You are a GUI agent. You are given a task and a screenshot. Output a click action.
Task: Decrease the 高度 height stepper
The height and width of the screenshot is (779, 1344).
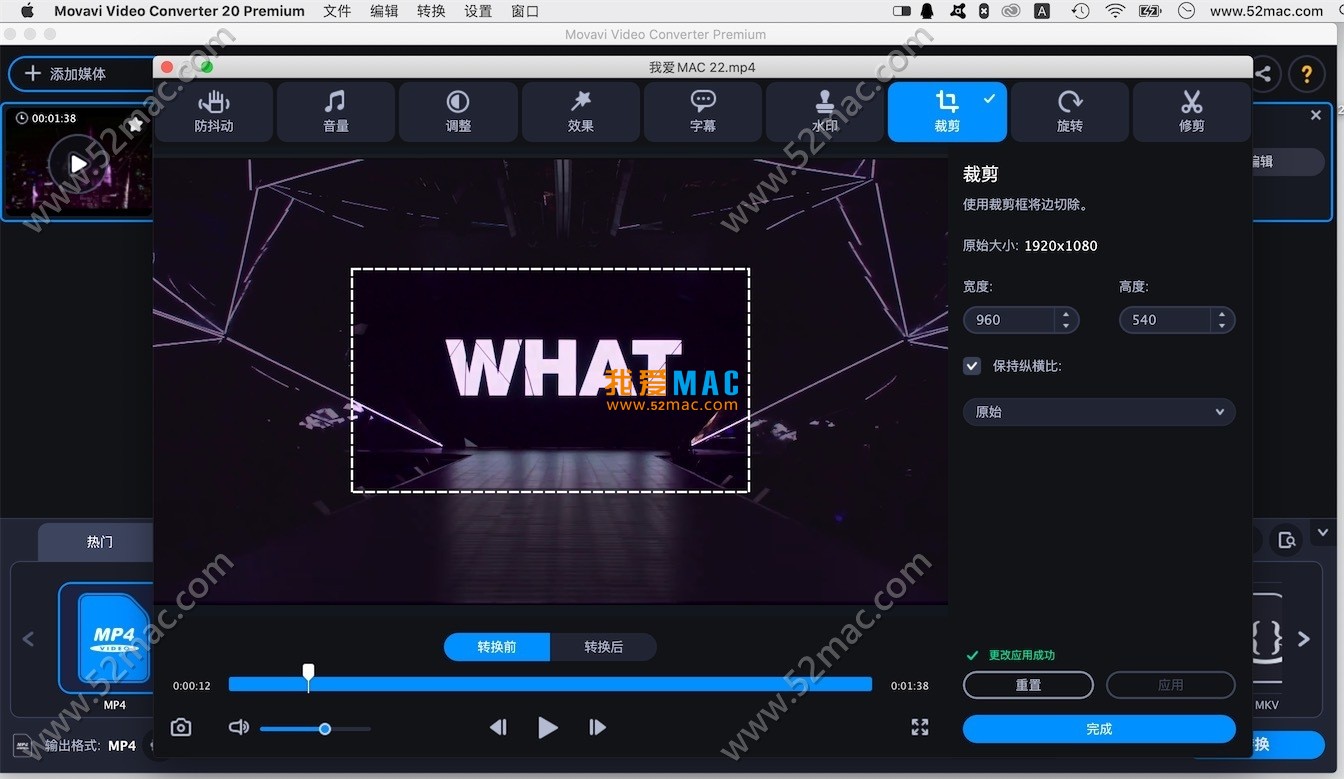(x=1222, y=326)
